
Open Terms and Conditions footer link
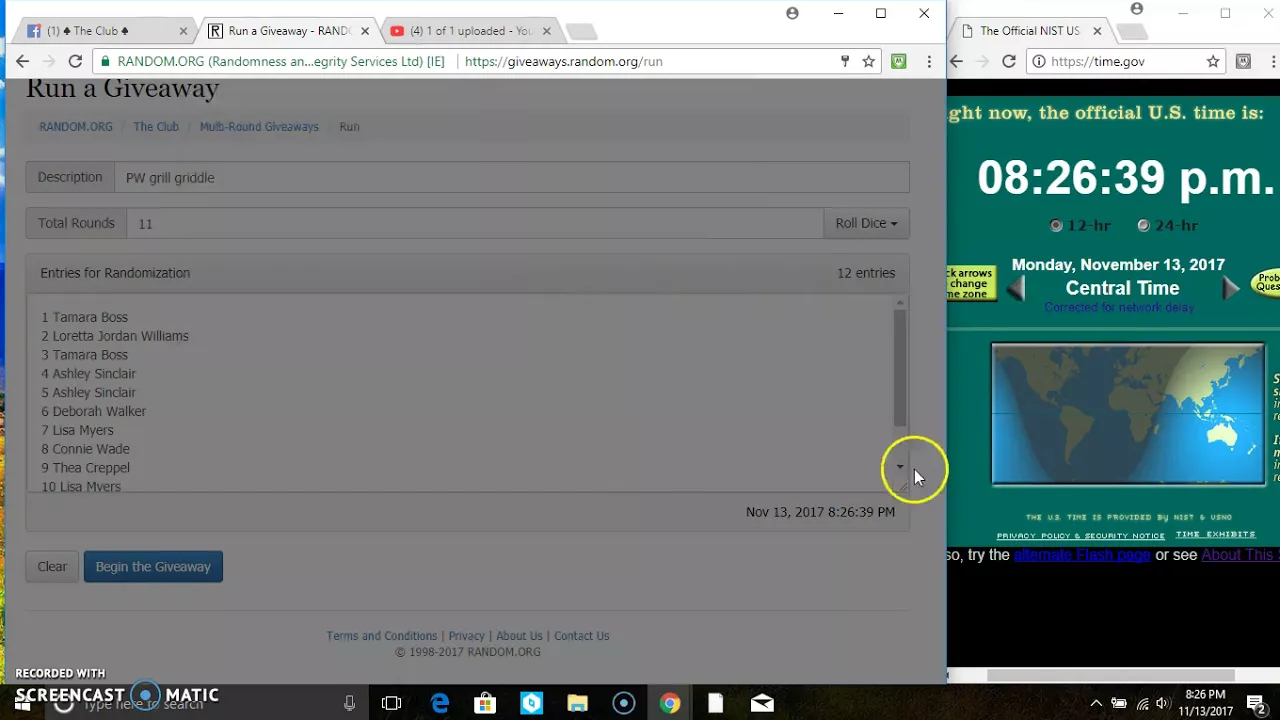click(382, 636)
